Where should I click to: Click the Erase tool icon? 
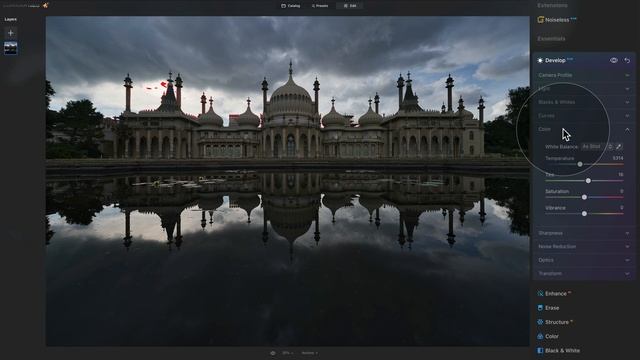click(x=540, y=308)
